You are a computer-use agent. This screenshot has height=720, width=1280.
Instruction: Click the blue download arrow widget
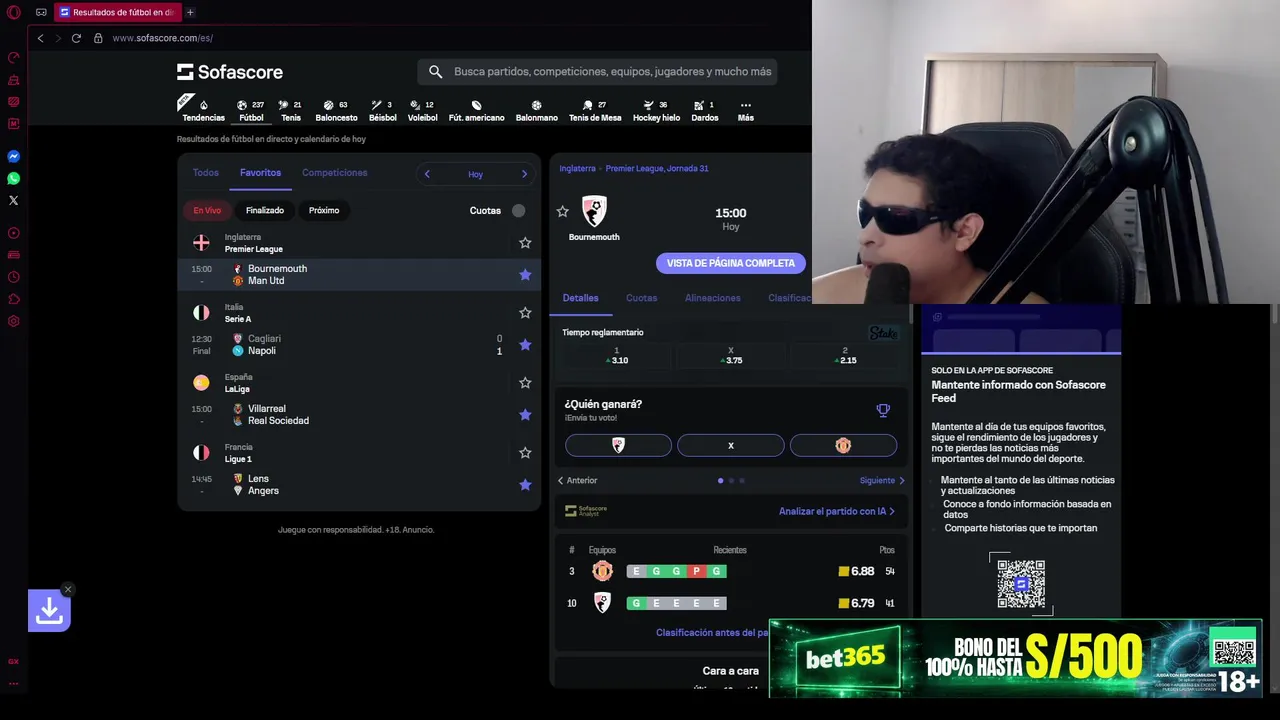click(49, 611)
